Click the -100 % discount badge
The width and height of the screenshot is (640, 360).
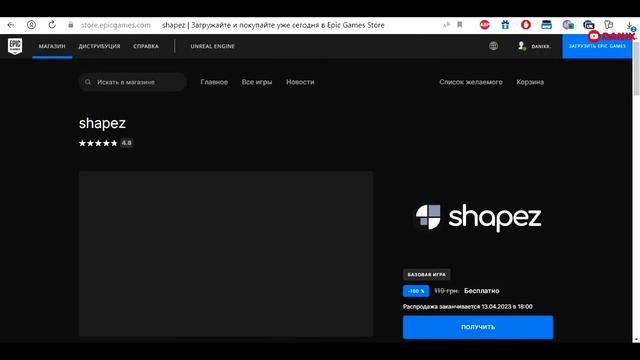[416, 291]
